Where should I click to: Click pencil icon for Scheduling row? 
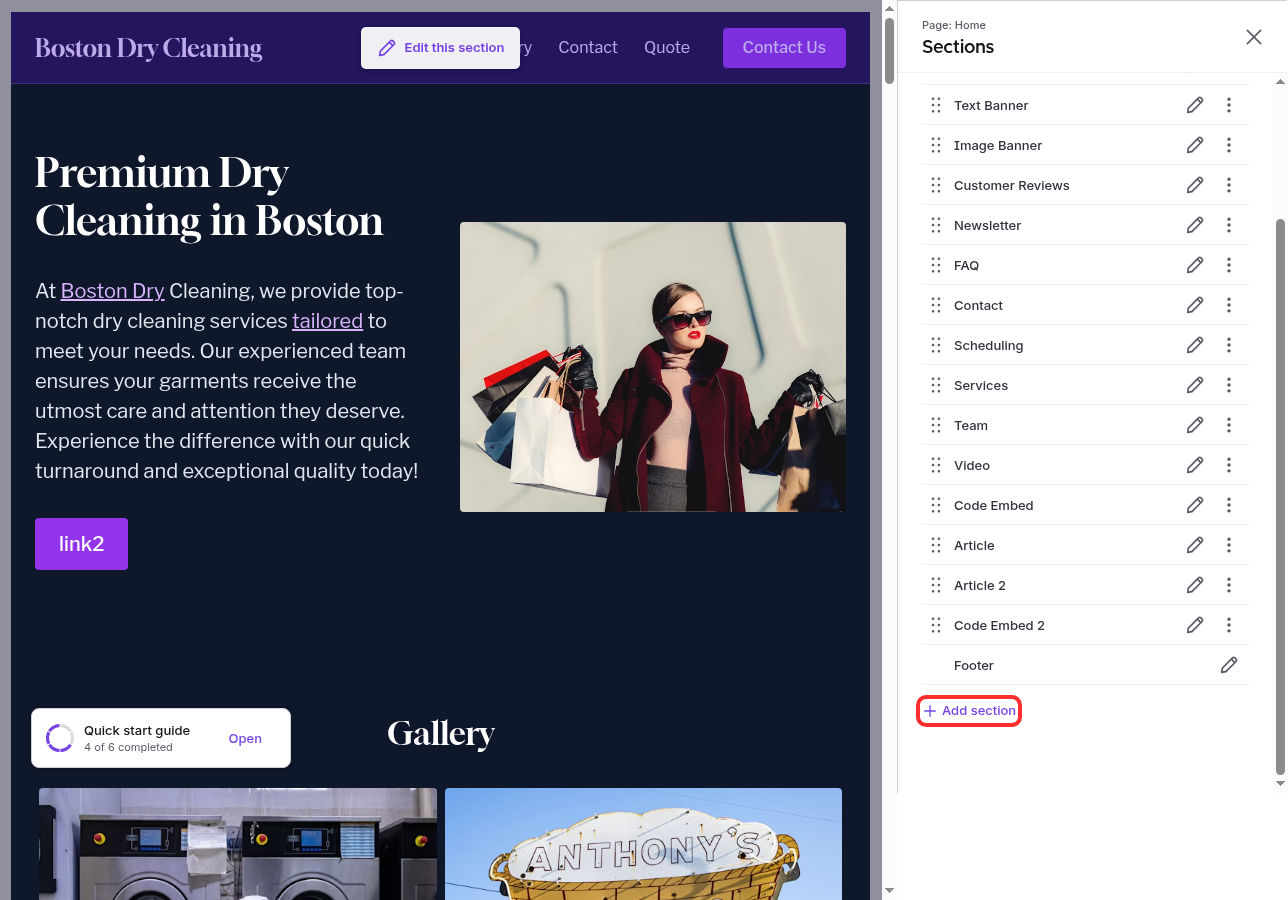(x=1195, y=345)
